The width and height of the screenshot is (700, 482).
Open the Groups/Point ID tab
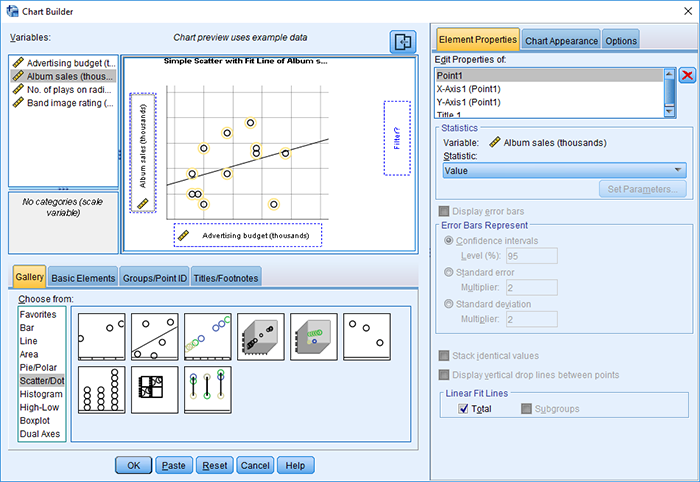(x=154, y=277)
